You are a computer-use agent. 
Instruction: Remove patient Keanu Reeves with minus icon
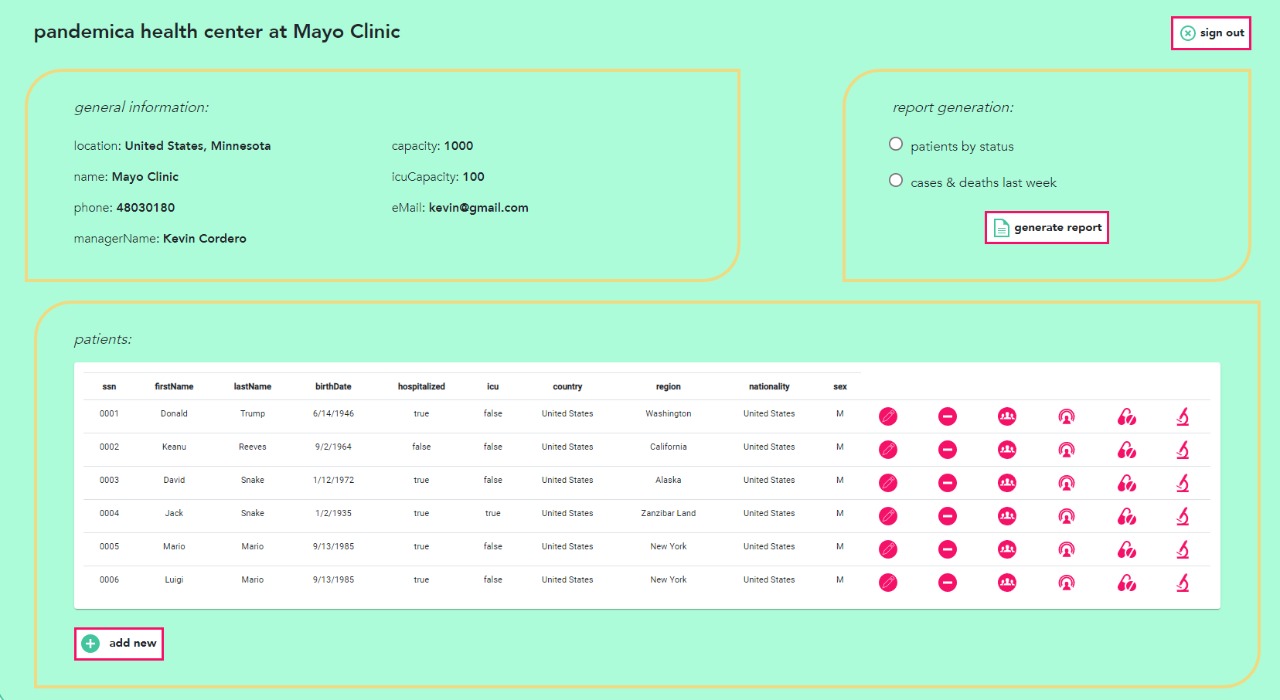pyautogui.click(x=948, y=450)
